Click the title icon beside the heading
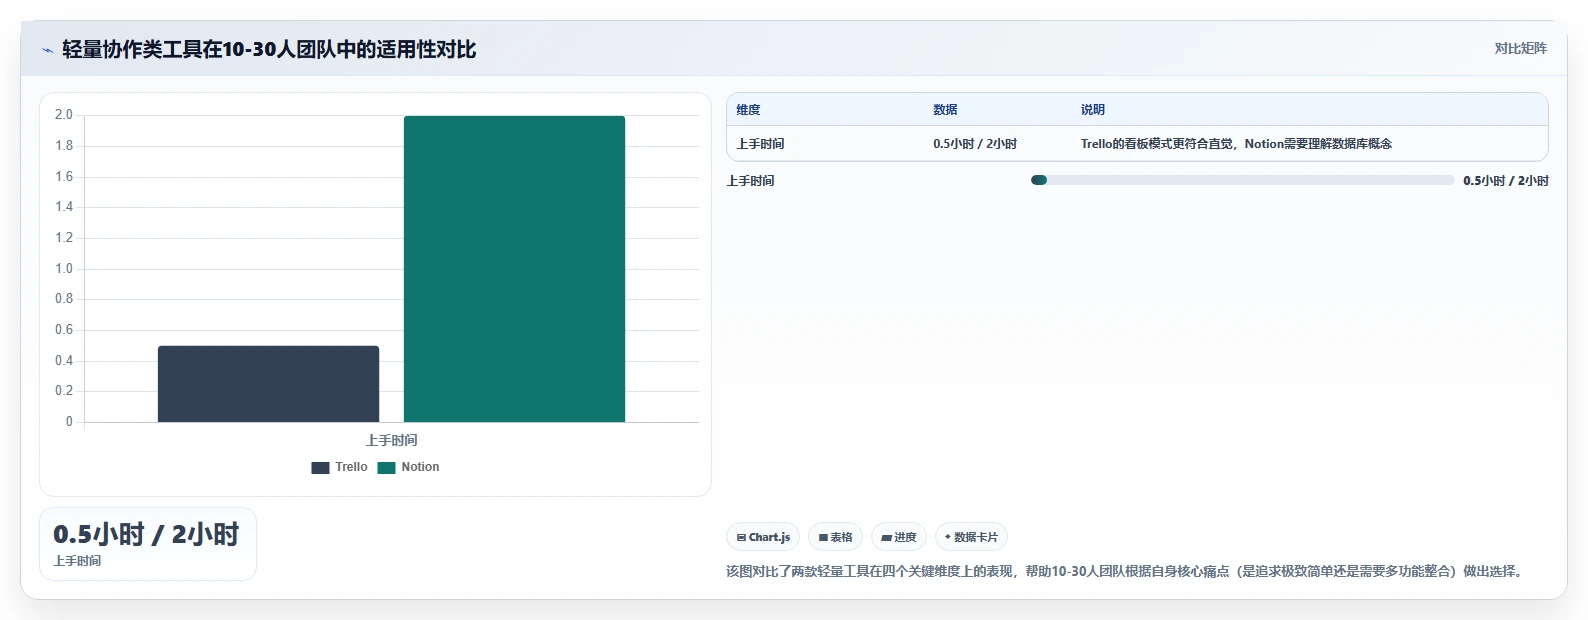The height and width of the screenshot is (620, 1588). [48, 50]
